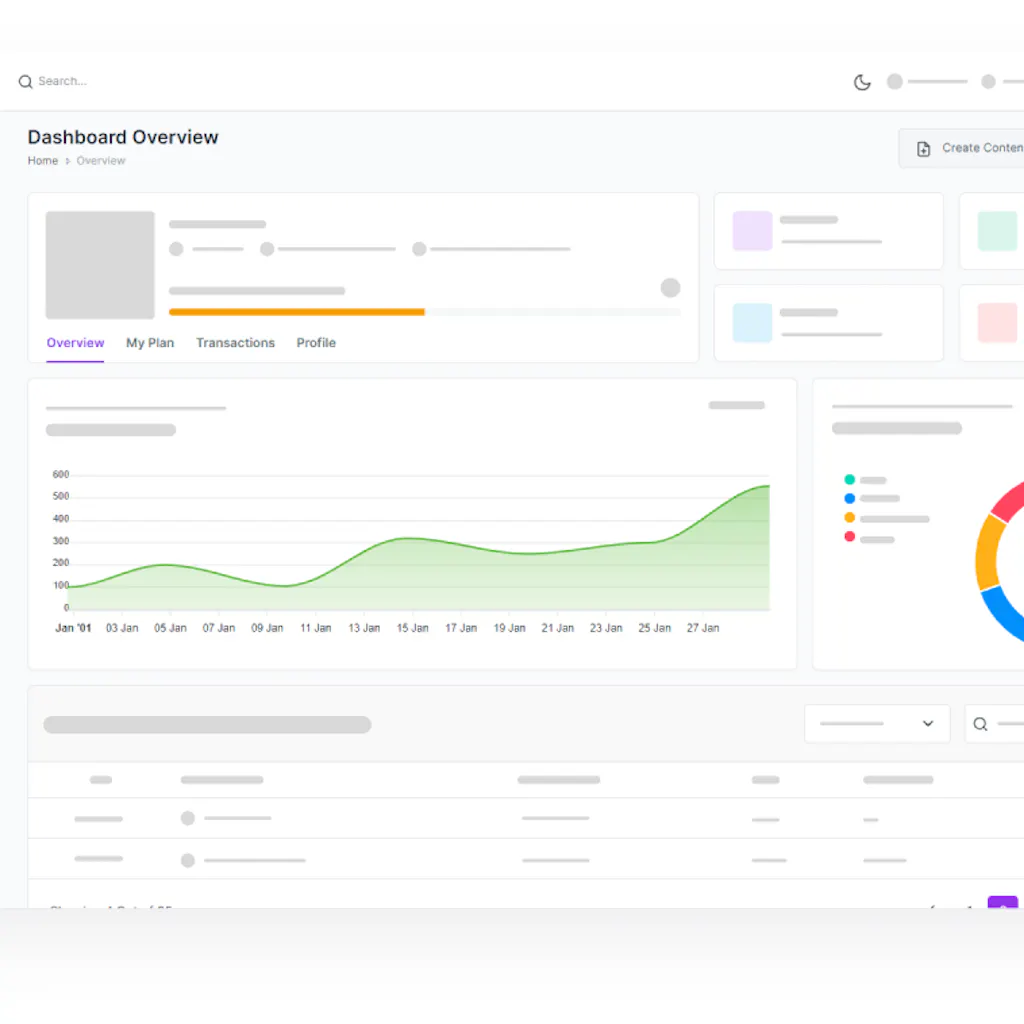Image resolution: width=1024 pixels, height=1024 pixels.
Task: Click the orange segment of the donut chart
Action: [x=987, y=555]
